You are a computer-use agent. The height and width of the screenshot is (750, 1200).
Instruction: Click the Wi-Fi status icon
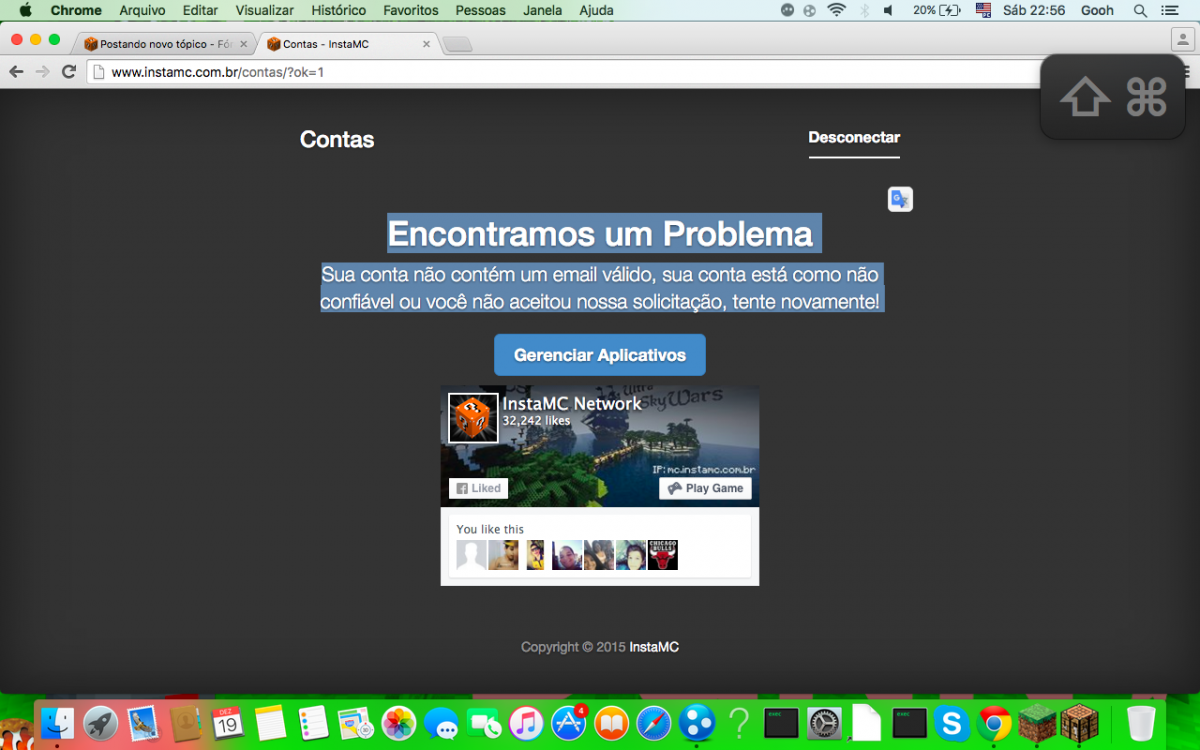[x=836, y=10]
